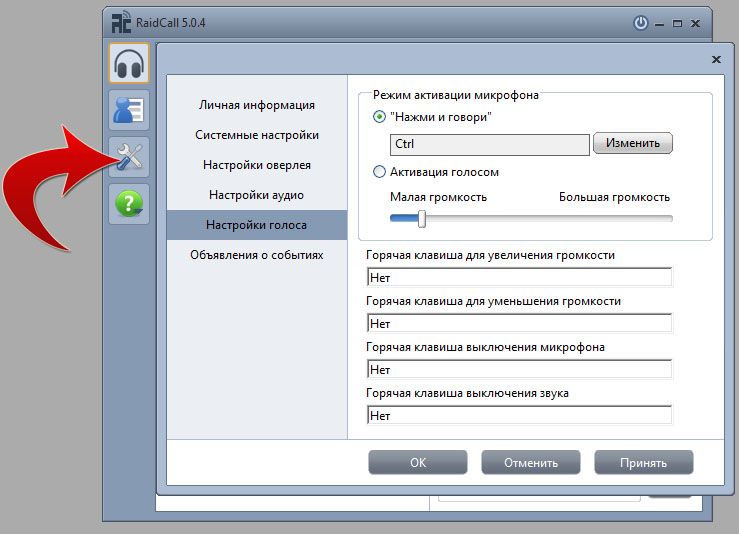The width and height of the screenshot is (739, 534).
Task: Click the Ctrl push-to-talk key field
Action: (x=490, y=144)
